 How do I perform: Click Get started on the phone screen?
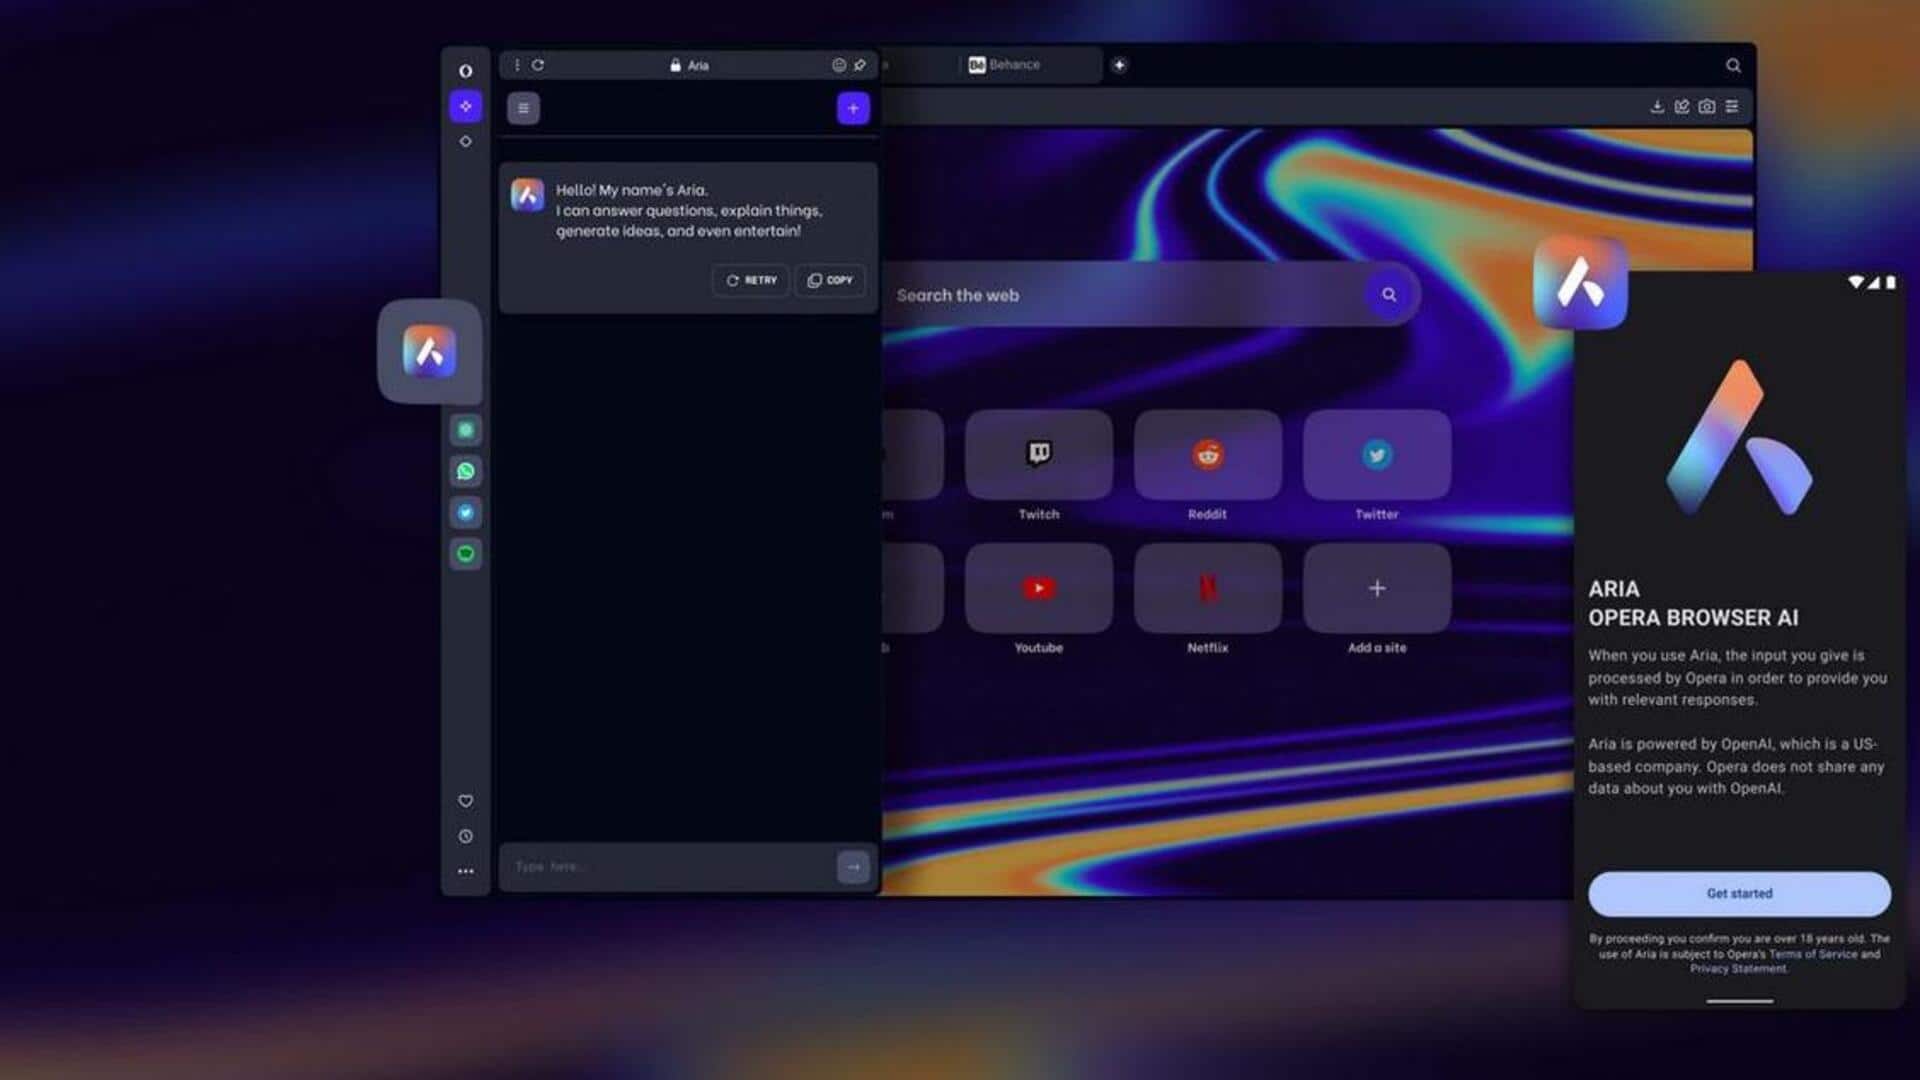click(1739, 893)
